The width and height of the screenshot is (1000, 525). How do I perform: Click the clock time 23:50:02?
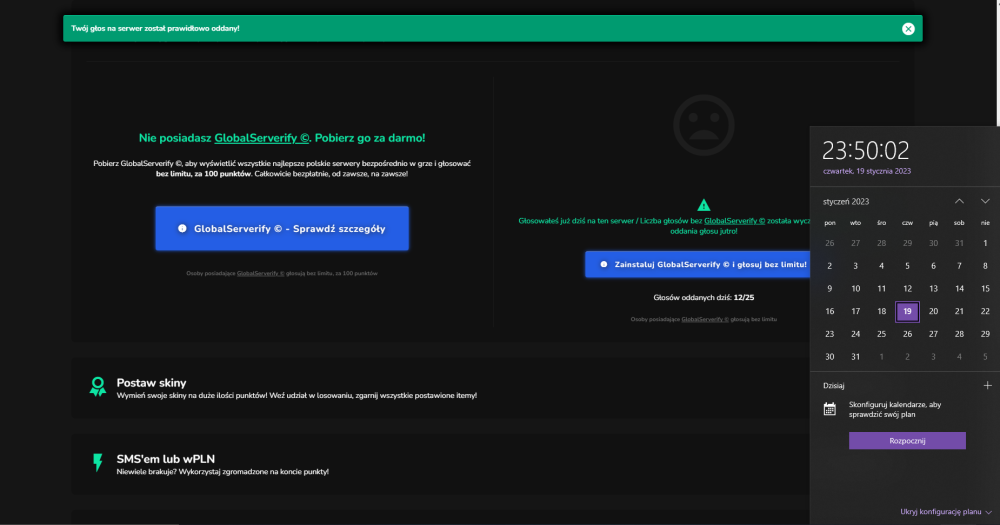(x=865, y=151)
